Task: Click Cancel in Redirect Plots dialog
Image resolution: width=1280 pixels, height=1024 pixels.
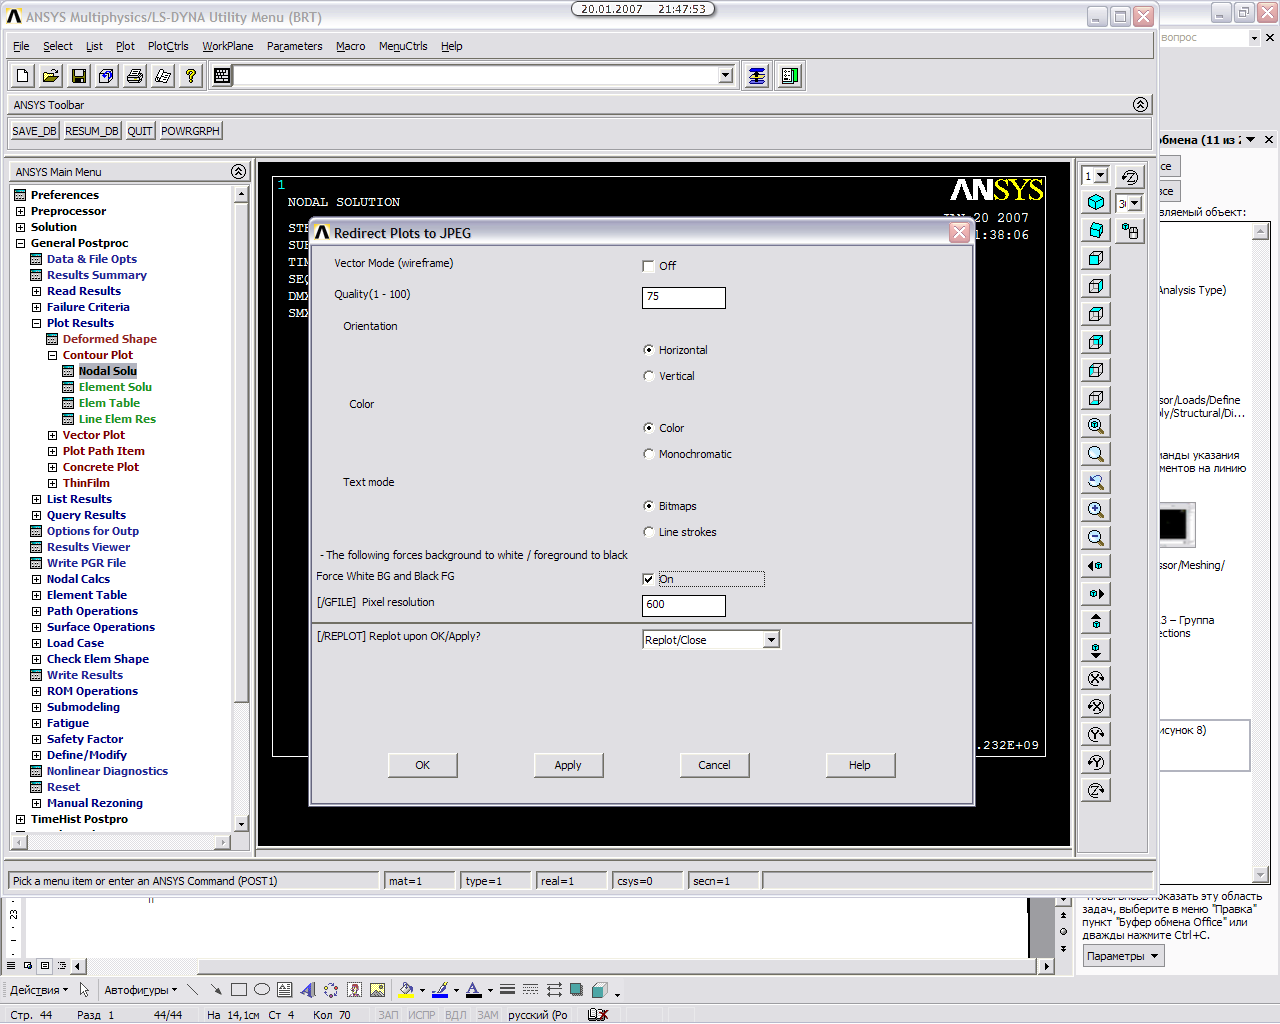Action: [714, 765]
